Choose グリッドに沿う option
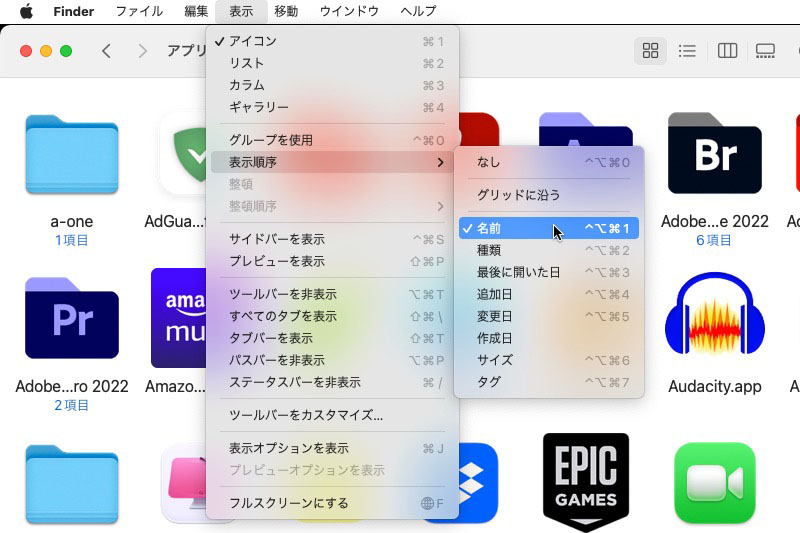 549,195
